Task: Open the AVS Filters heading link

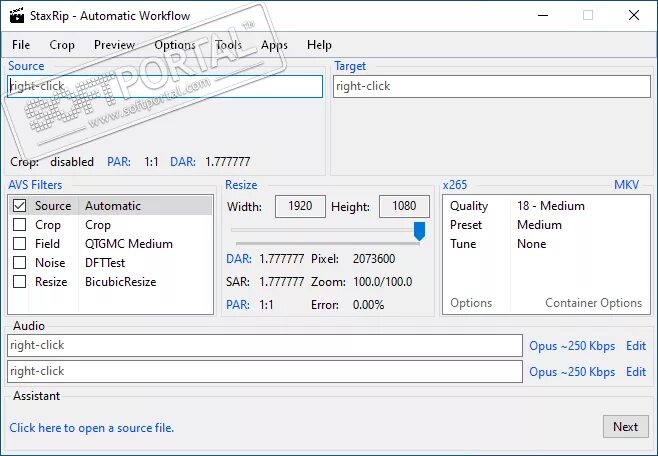Action: [35, 185]
